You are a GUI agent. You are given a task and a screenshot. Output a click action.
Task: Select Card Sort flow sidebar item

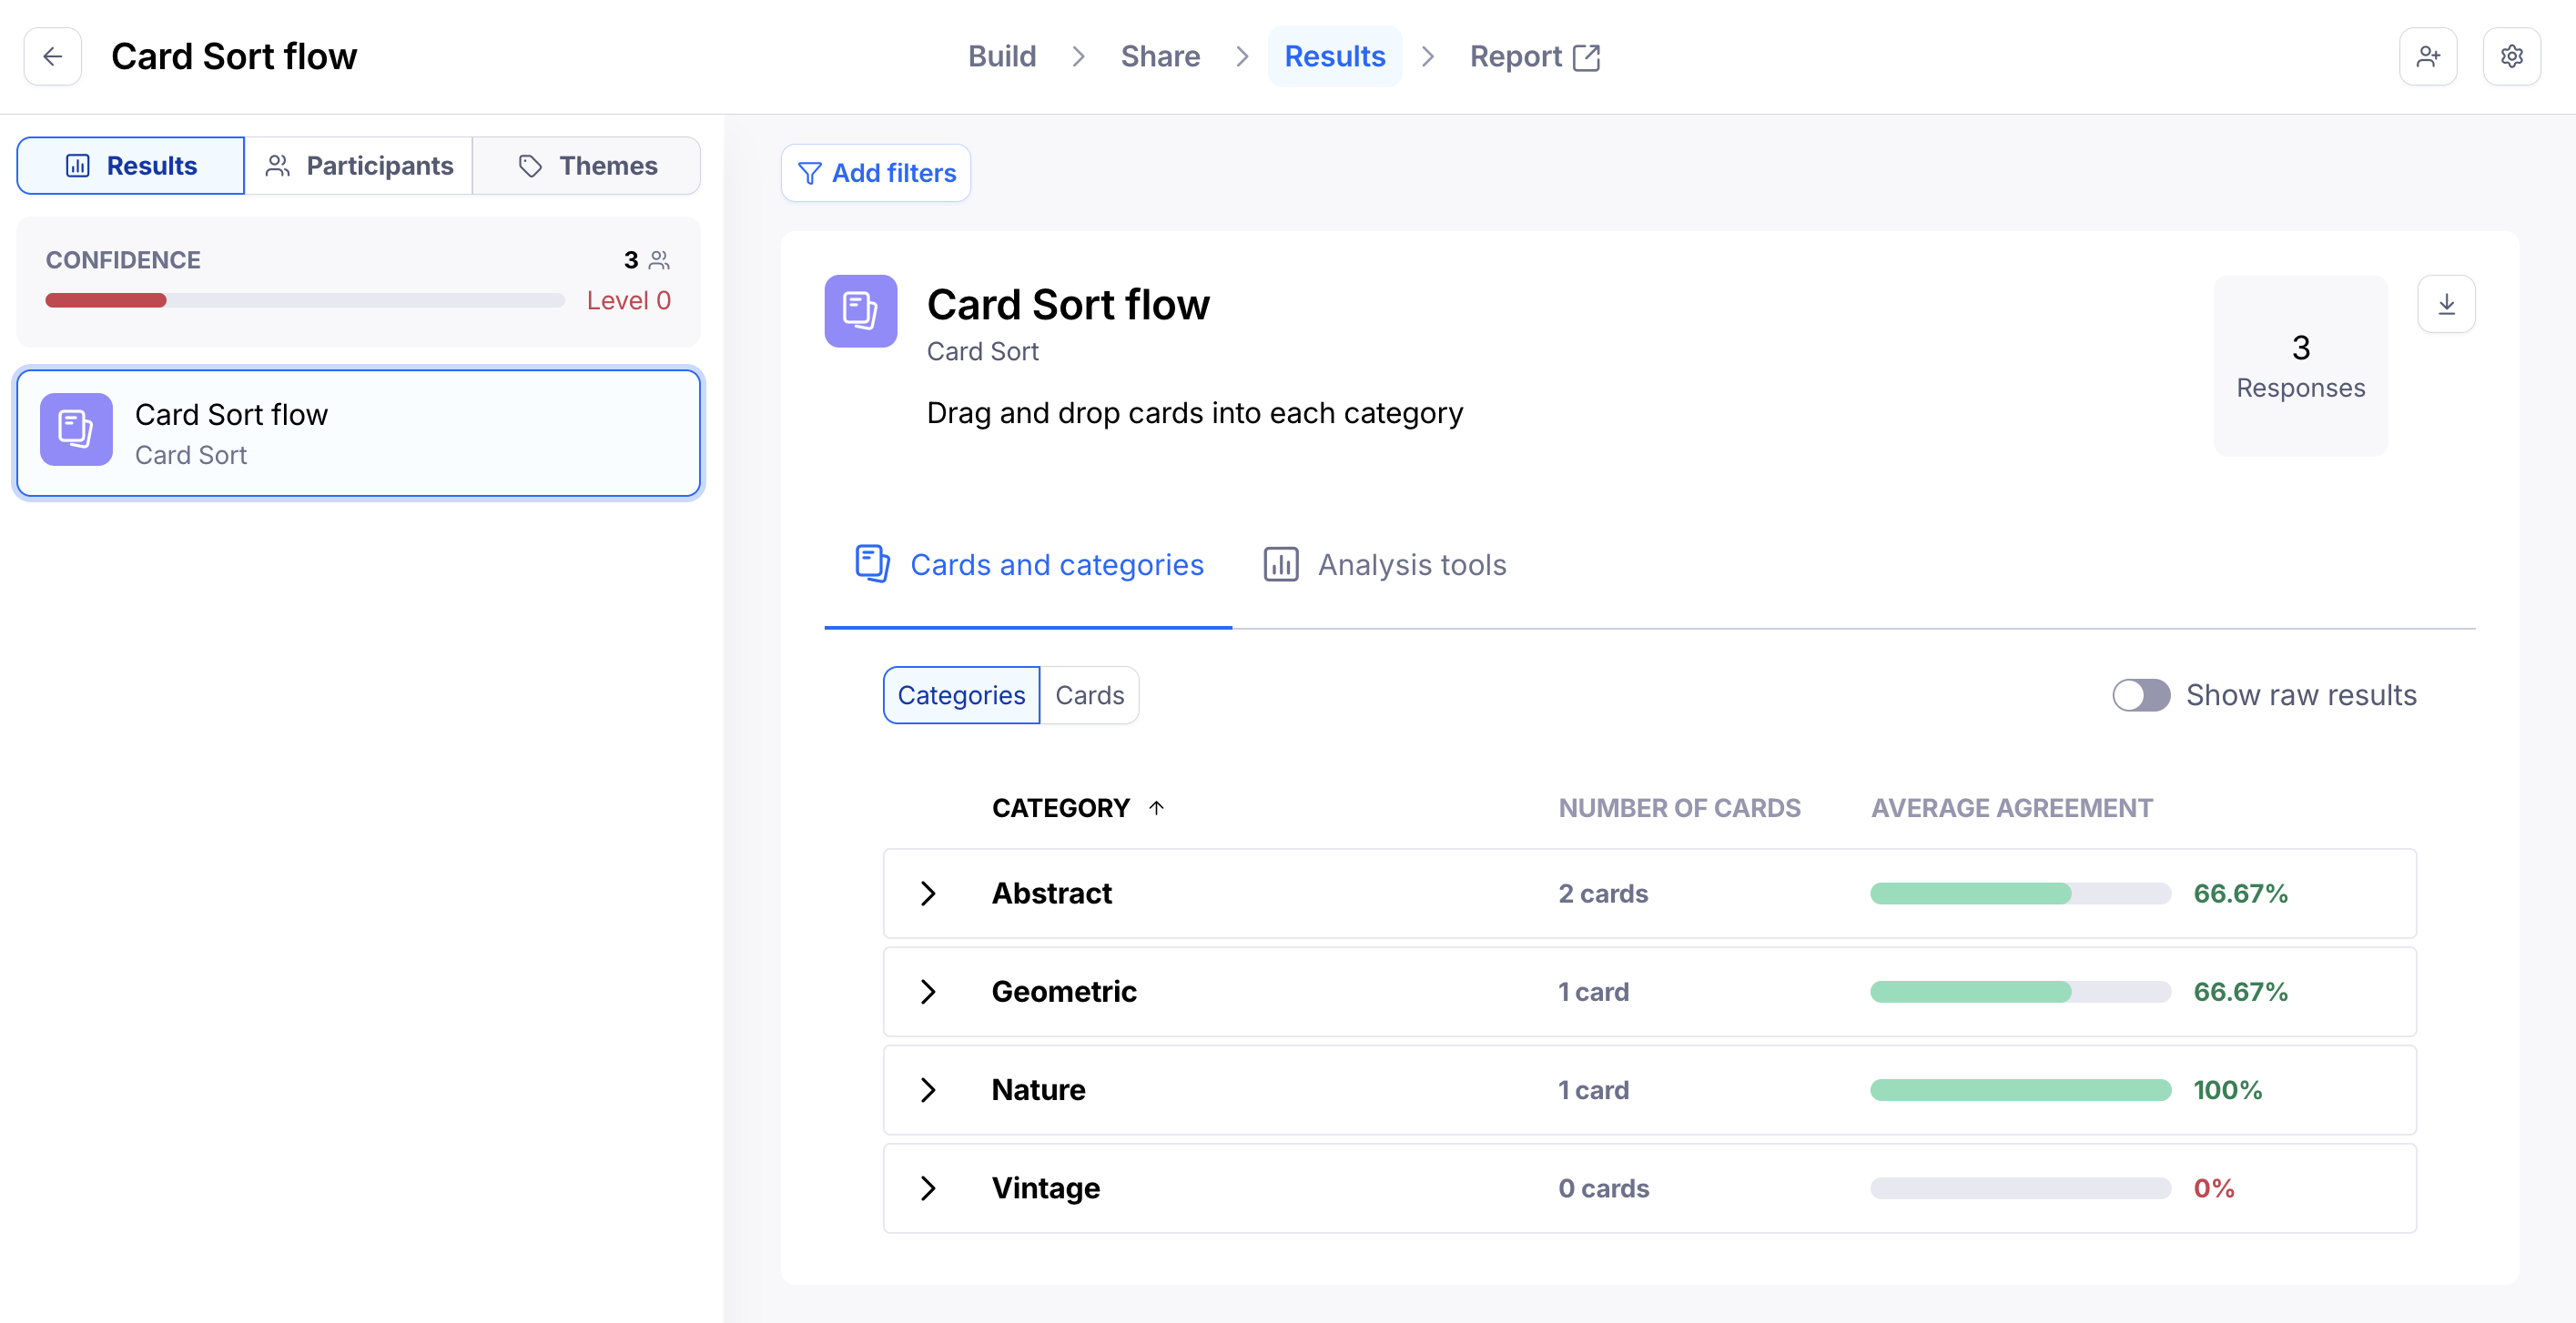coord(358,434)
